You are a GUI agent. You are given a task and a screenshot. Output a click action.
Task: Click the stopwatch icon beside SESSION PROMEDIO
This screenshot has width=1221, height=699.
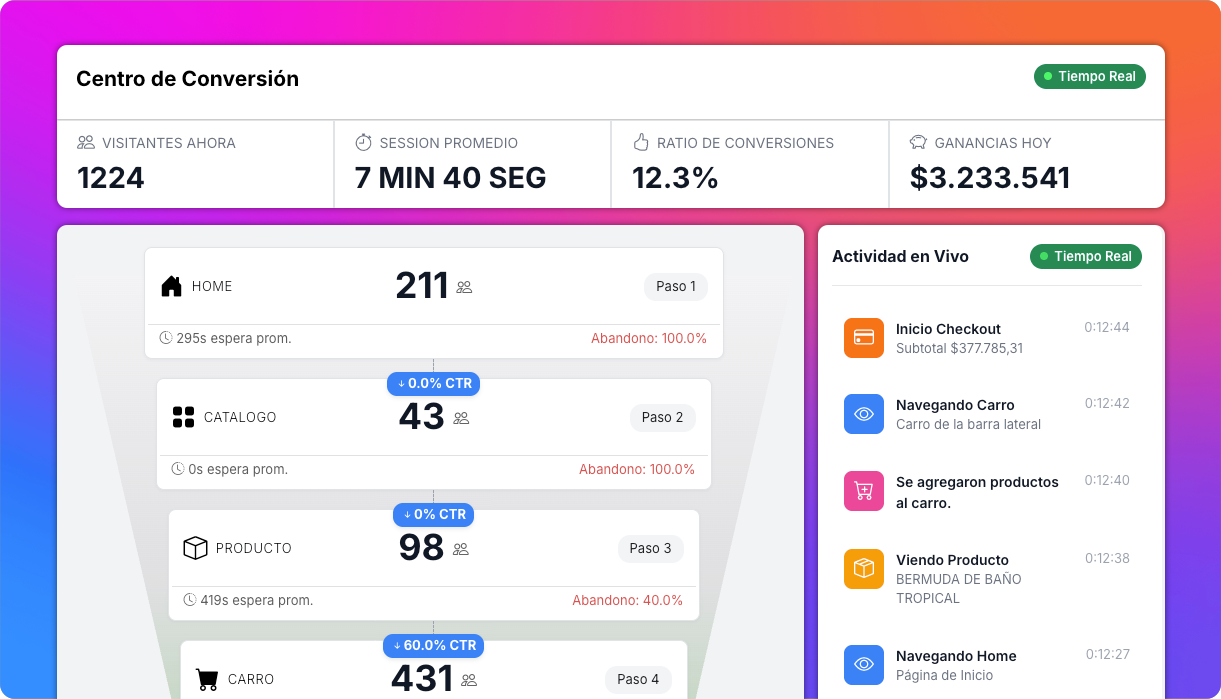(363, 143)
